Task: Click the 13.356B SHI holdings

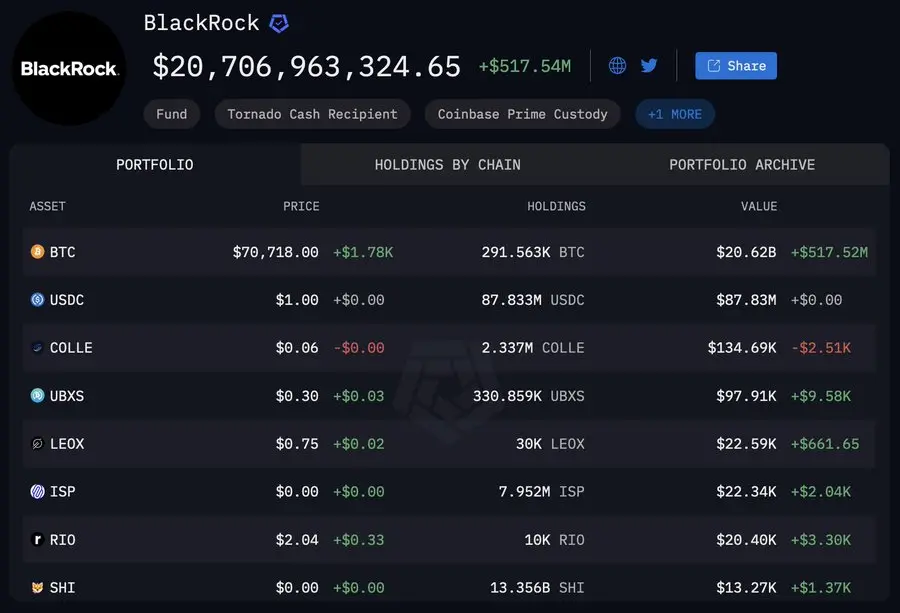Action: (x=537, y=587)
